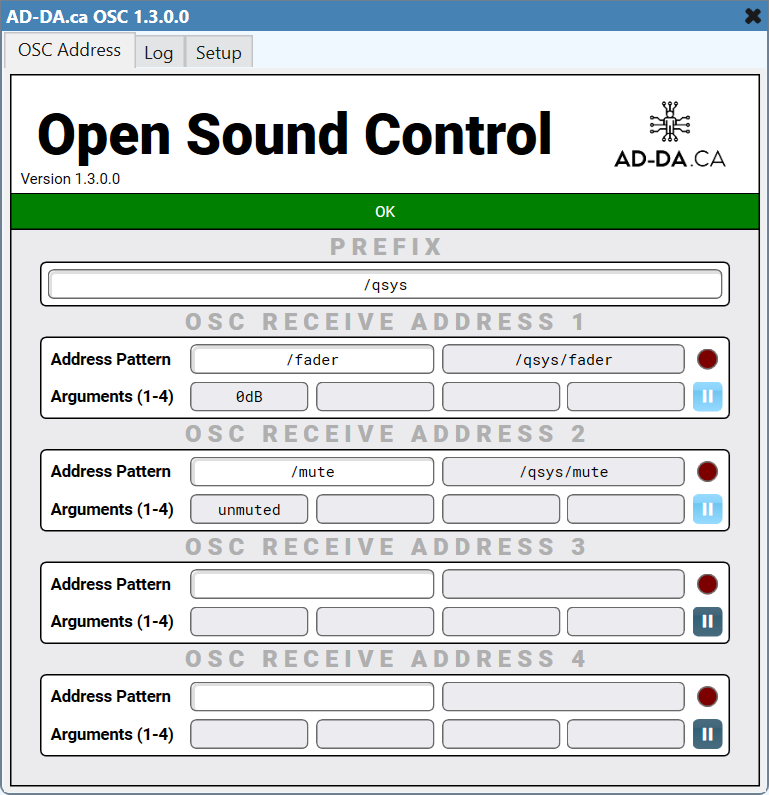The width and height of the screenshot is (769, 795).
Task: Toggle pause button for Receive Address 4
Action: (707, 734)
